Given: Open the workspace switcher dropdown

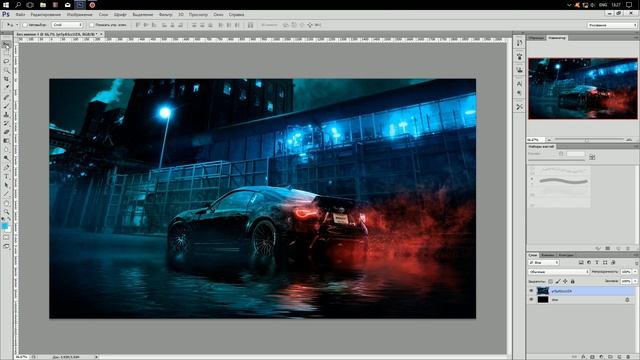Looking at the screenshot, I should point(612,25).
